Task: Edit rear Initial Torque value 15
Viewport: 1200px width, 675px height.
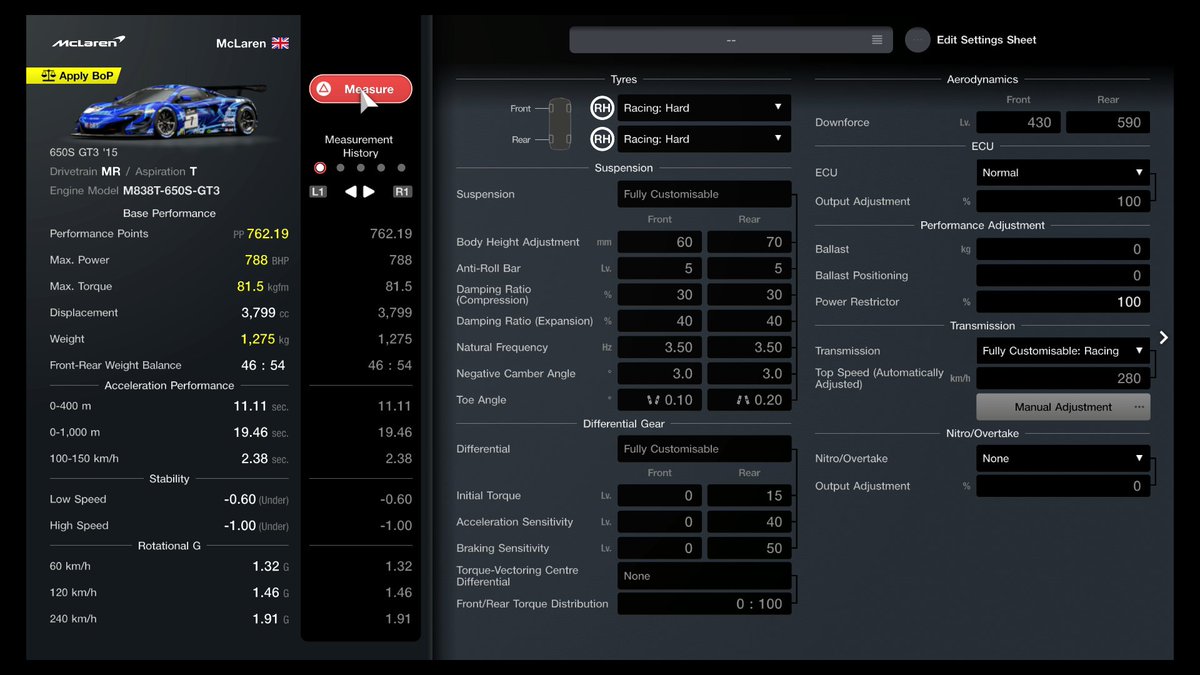Action: click(x=749, y=495)
